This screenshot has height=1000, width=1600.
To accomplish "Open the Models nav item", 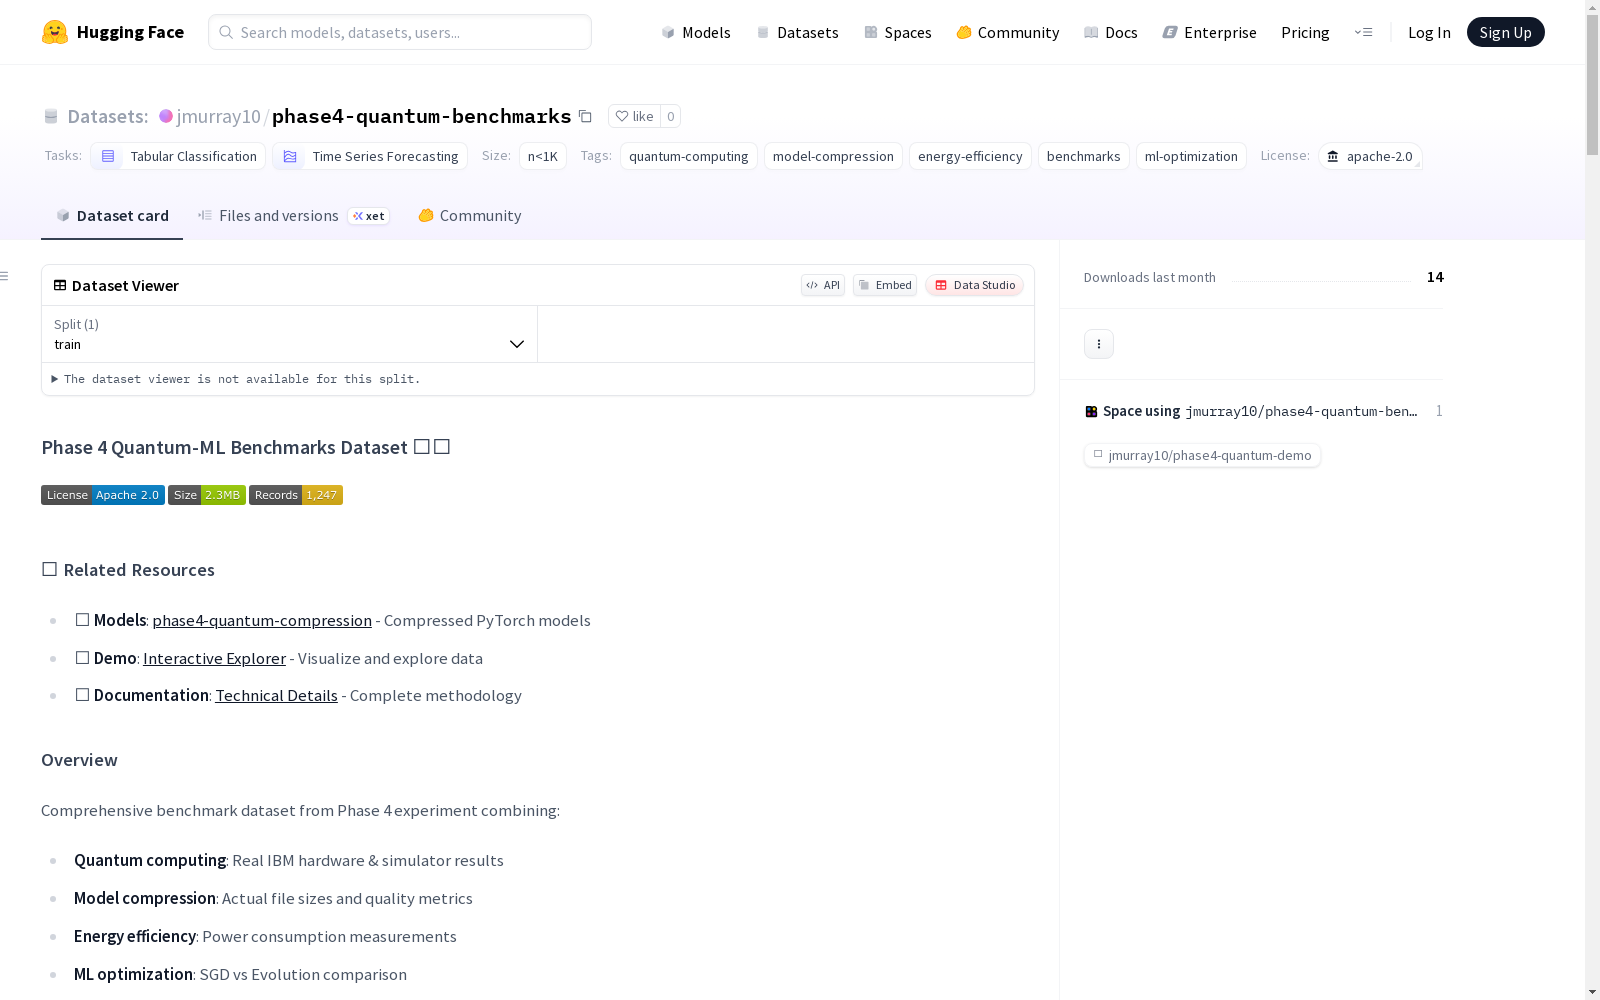I will tap(696, 32).
